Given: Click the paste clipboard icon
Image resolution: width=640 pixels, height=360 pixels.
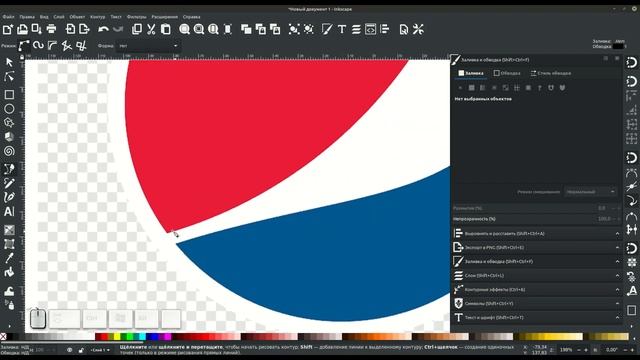Looking at the screenshot, I should tap(166, 29).
